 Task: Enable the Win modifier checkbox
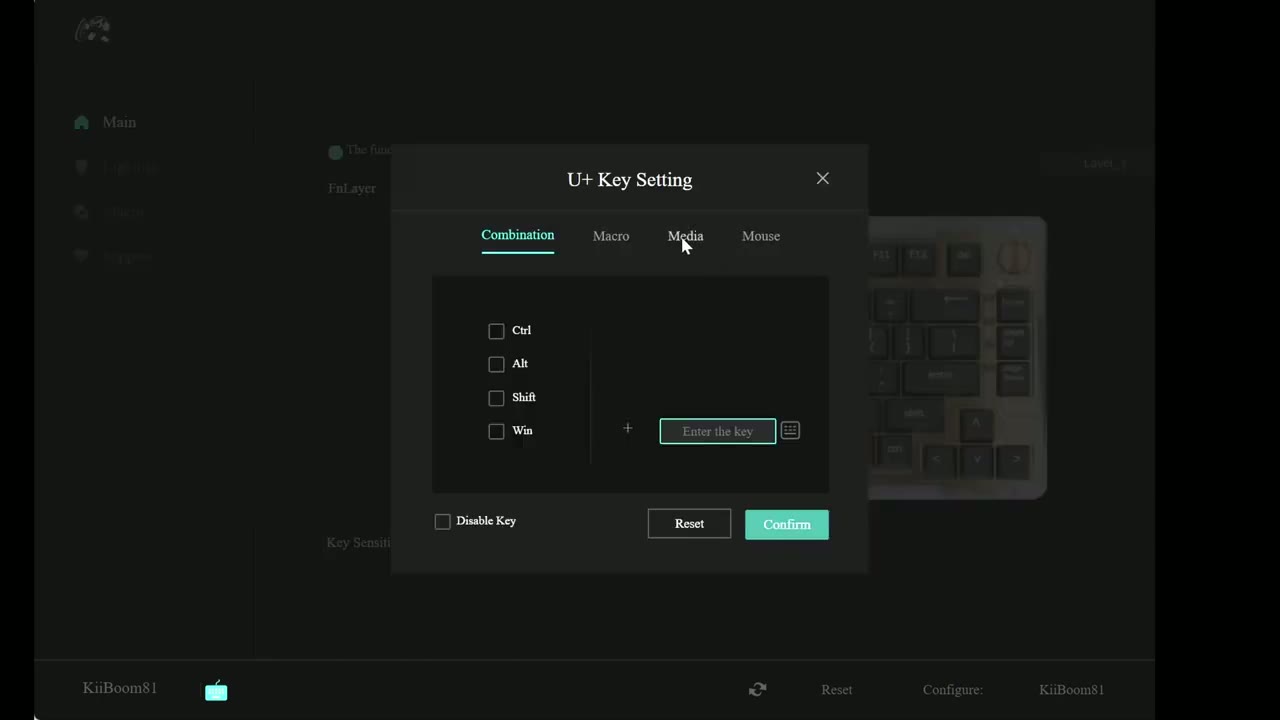(x=496, y=431)
